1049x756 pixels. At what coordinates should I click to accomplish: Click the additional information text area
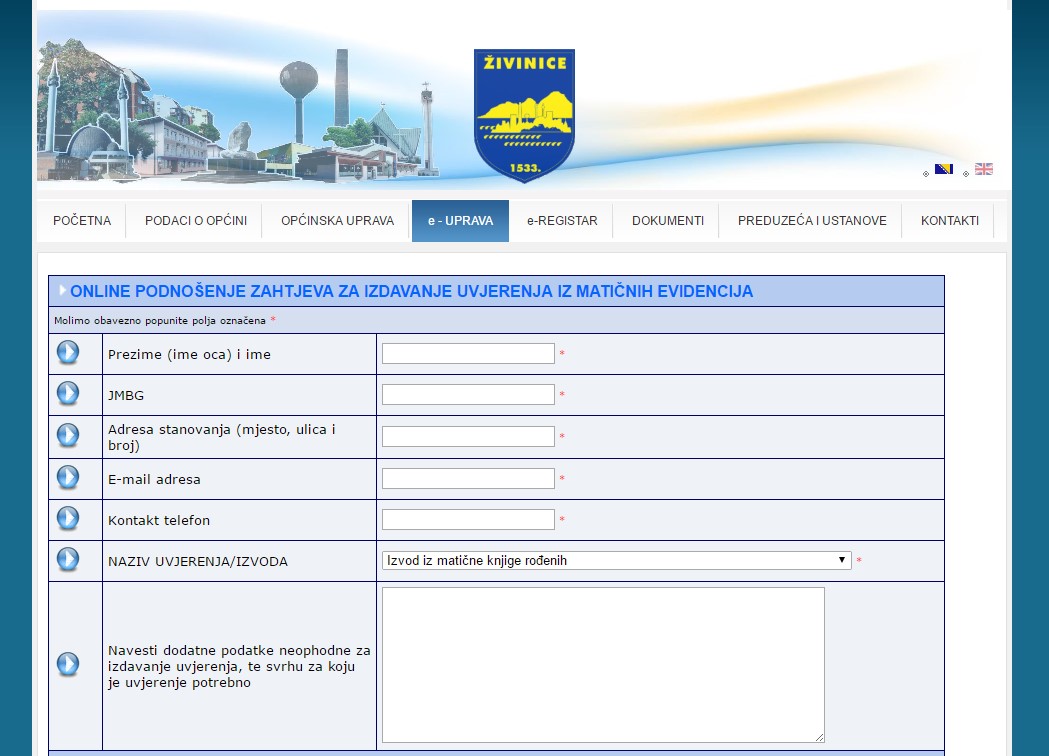[x=603, y=664]
